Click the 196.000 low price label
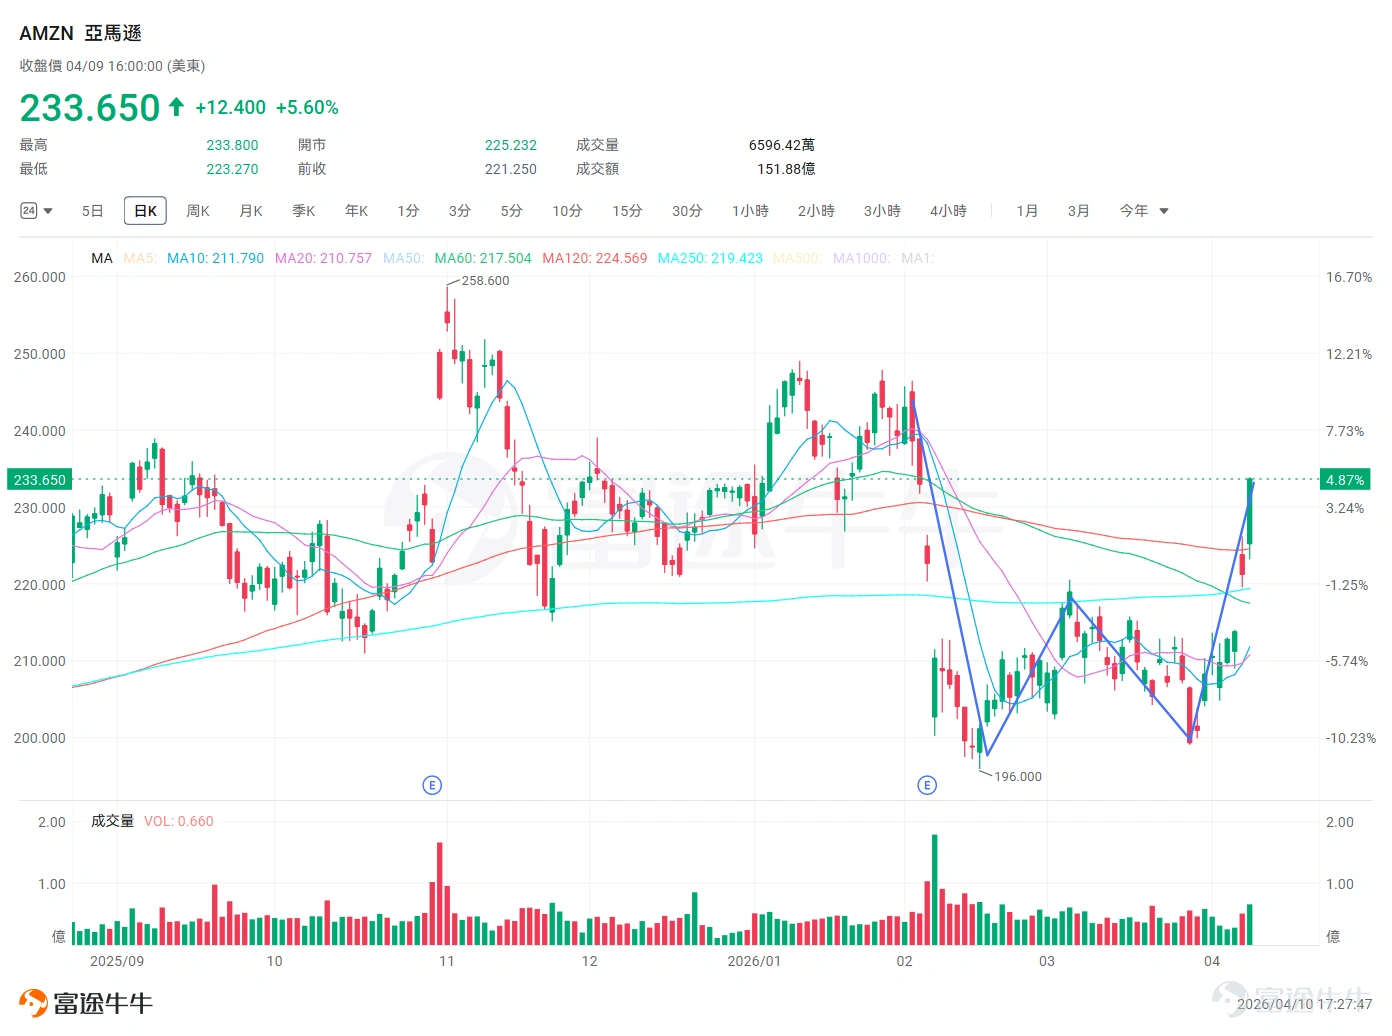The width and height of the screenshot is (1392, 1036). [1018, 776]
